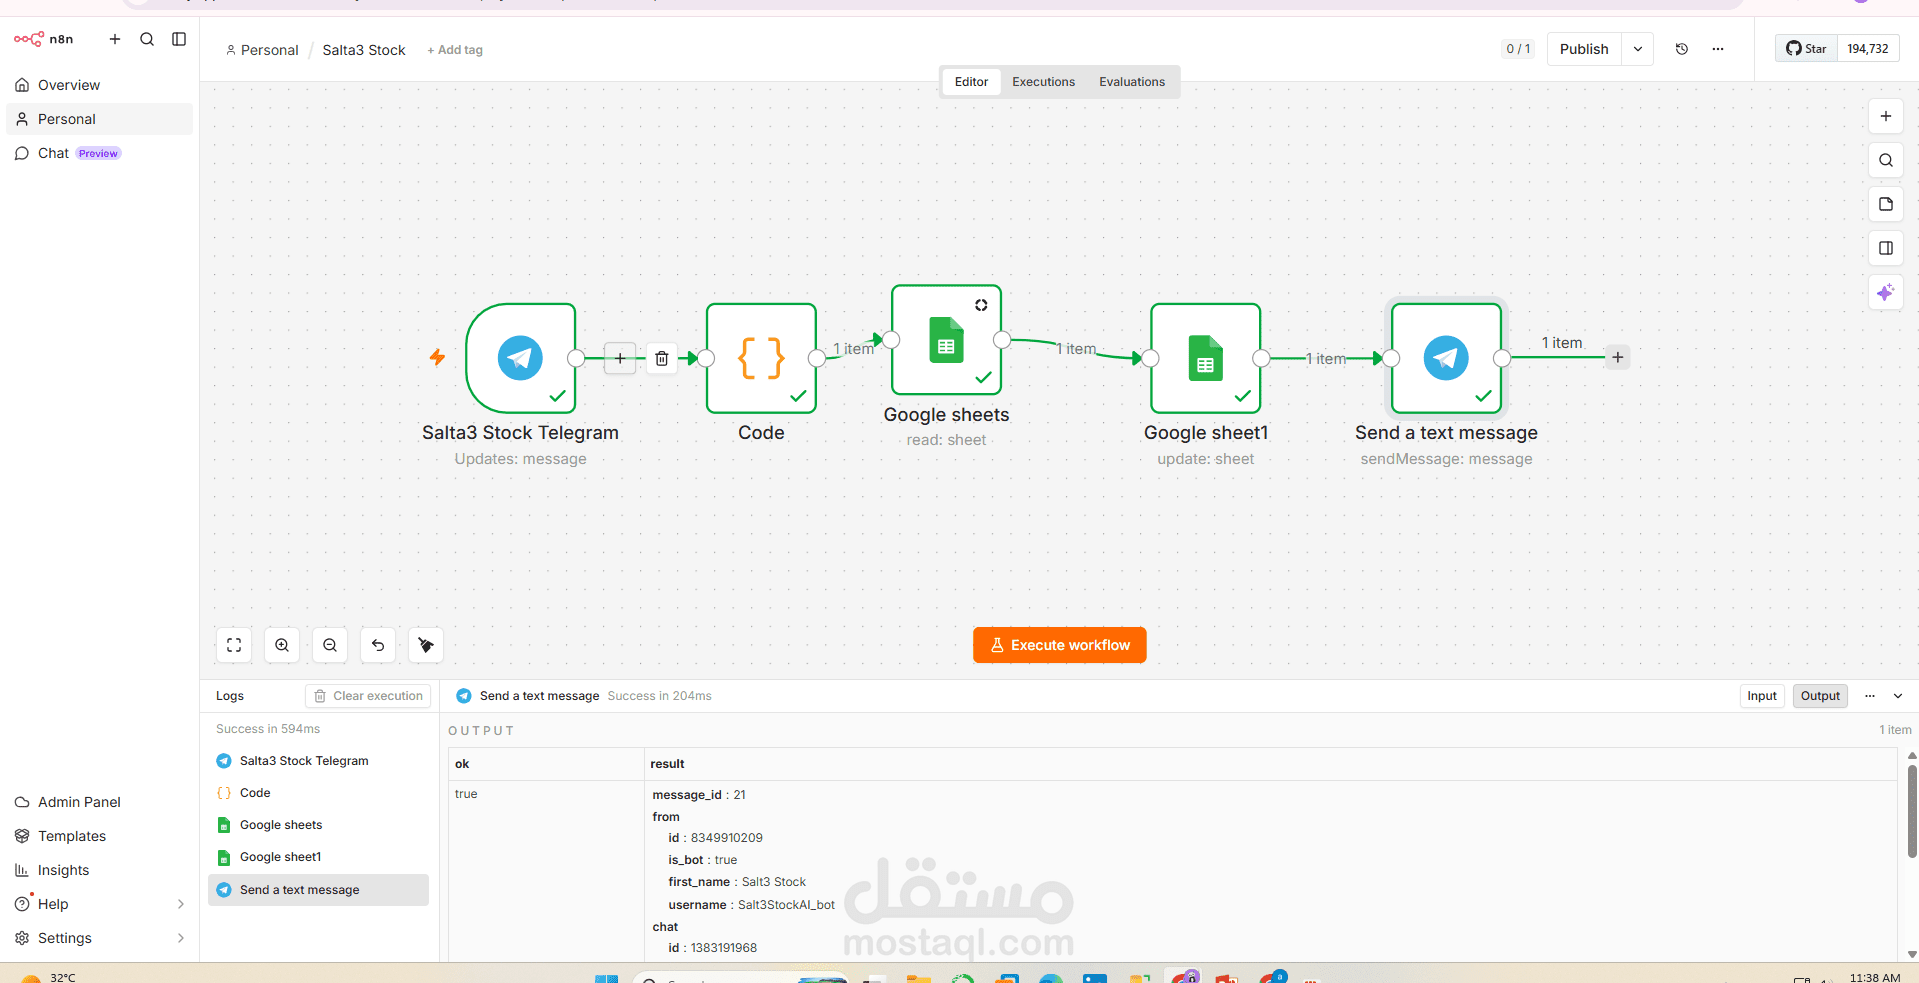Open workflow history icon
The height and width of the screenshot is (983, 1919).
coord(1682,49)
